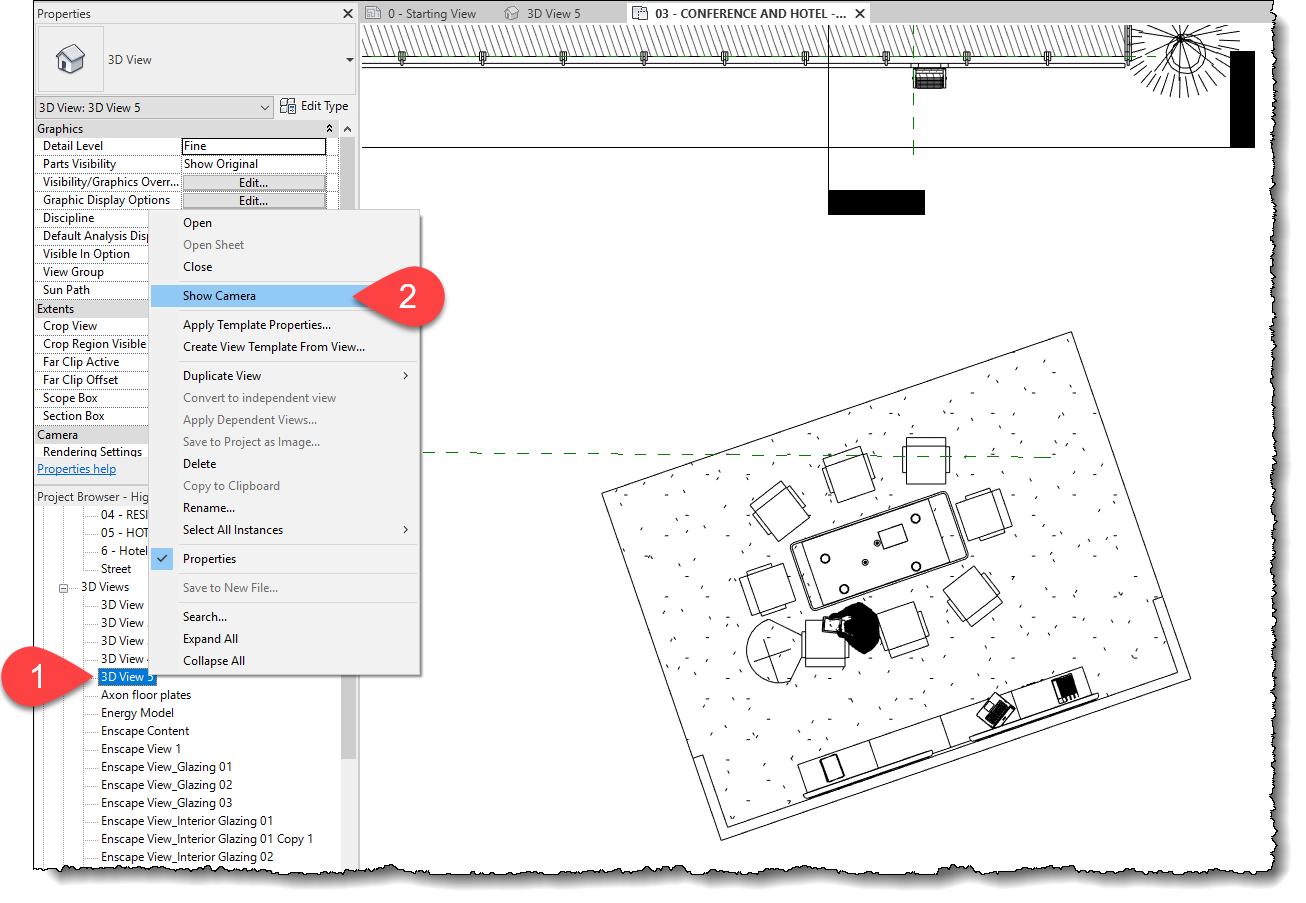Screen dimensions: 1306x903
Task: Open the Detail Level dropdown showing Fine
Action: (x=253, y=145)
